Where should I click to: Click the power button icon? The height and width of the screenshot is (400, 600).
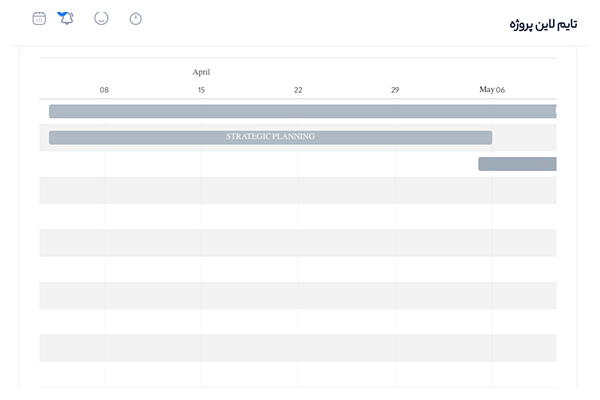pos(136,18)
